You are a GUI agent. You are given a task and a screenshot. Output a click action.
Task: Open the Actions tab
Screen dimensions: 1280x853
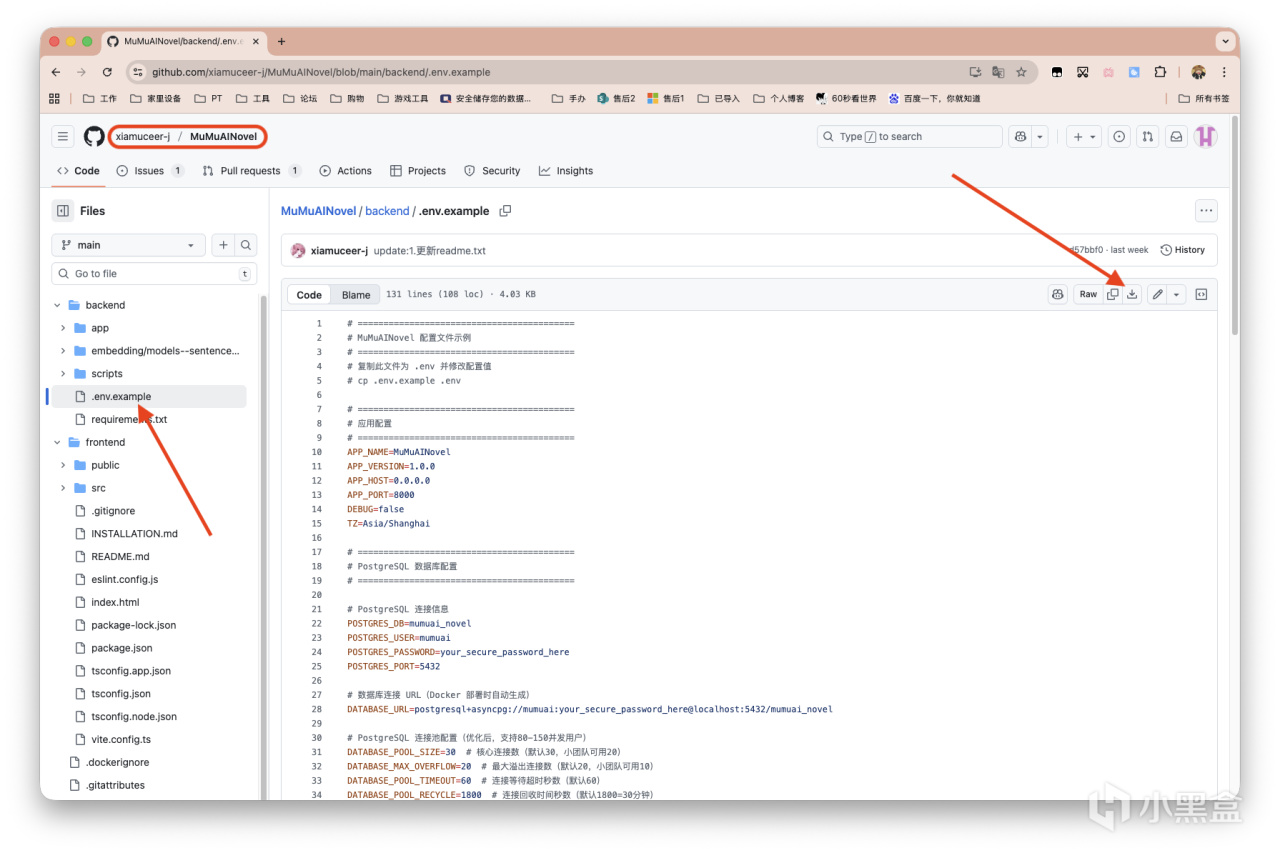345,171
